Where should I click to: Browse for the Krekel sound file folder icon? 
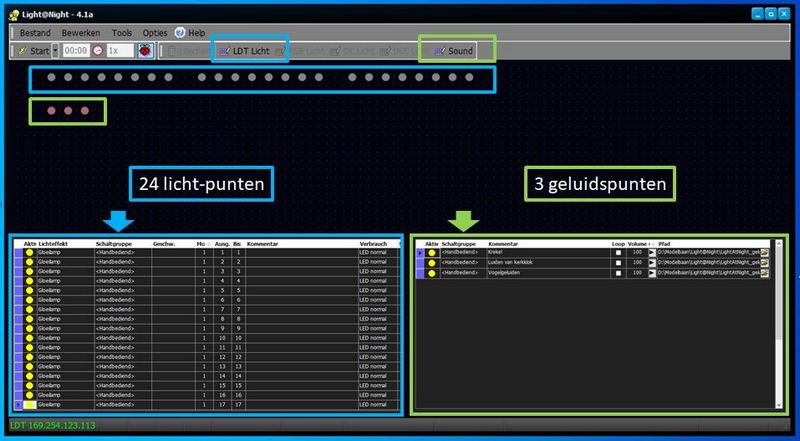pos(764,253)
